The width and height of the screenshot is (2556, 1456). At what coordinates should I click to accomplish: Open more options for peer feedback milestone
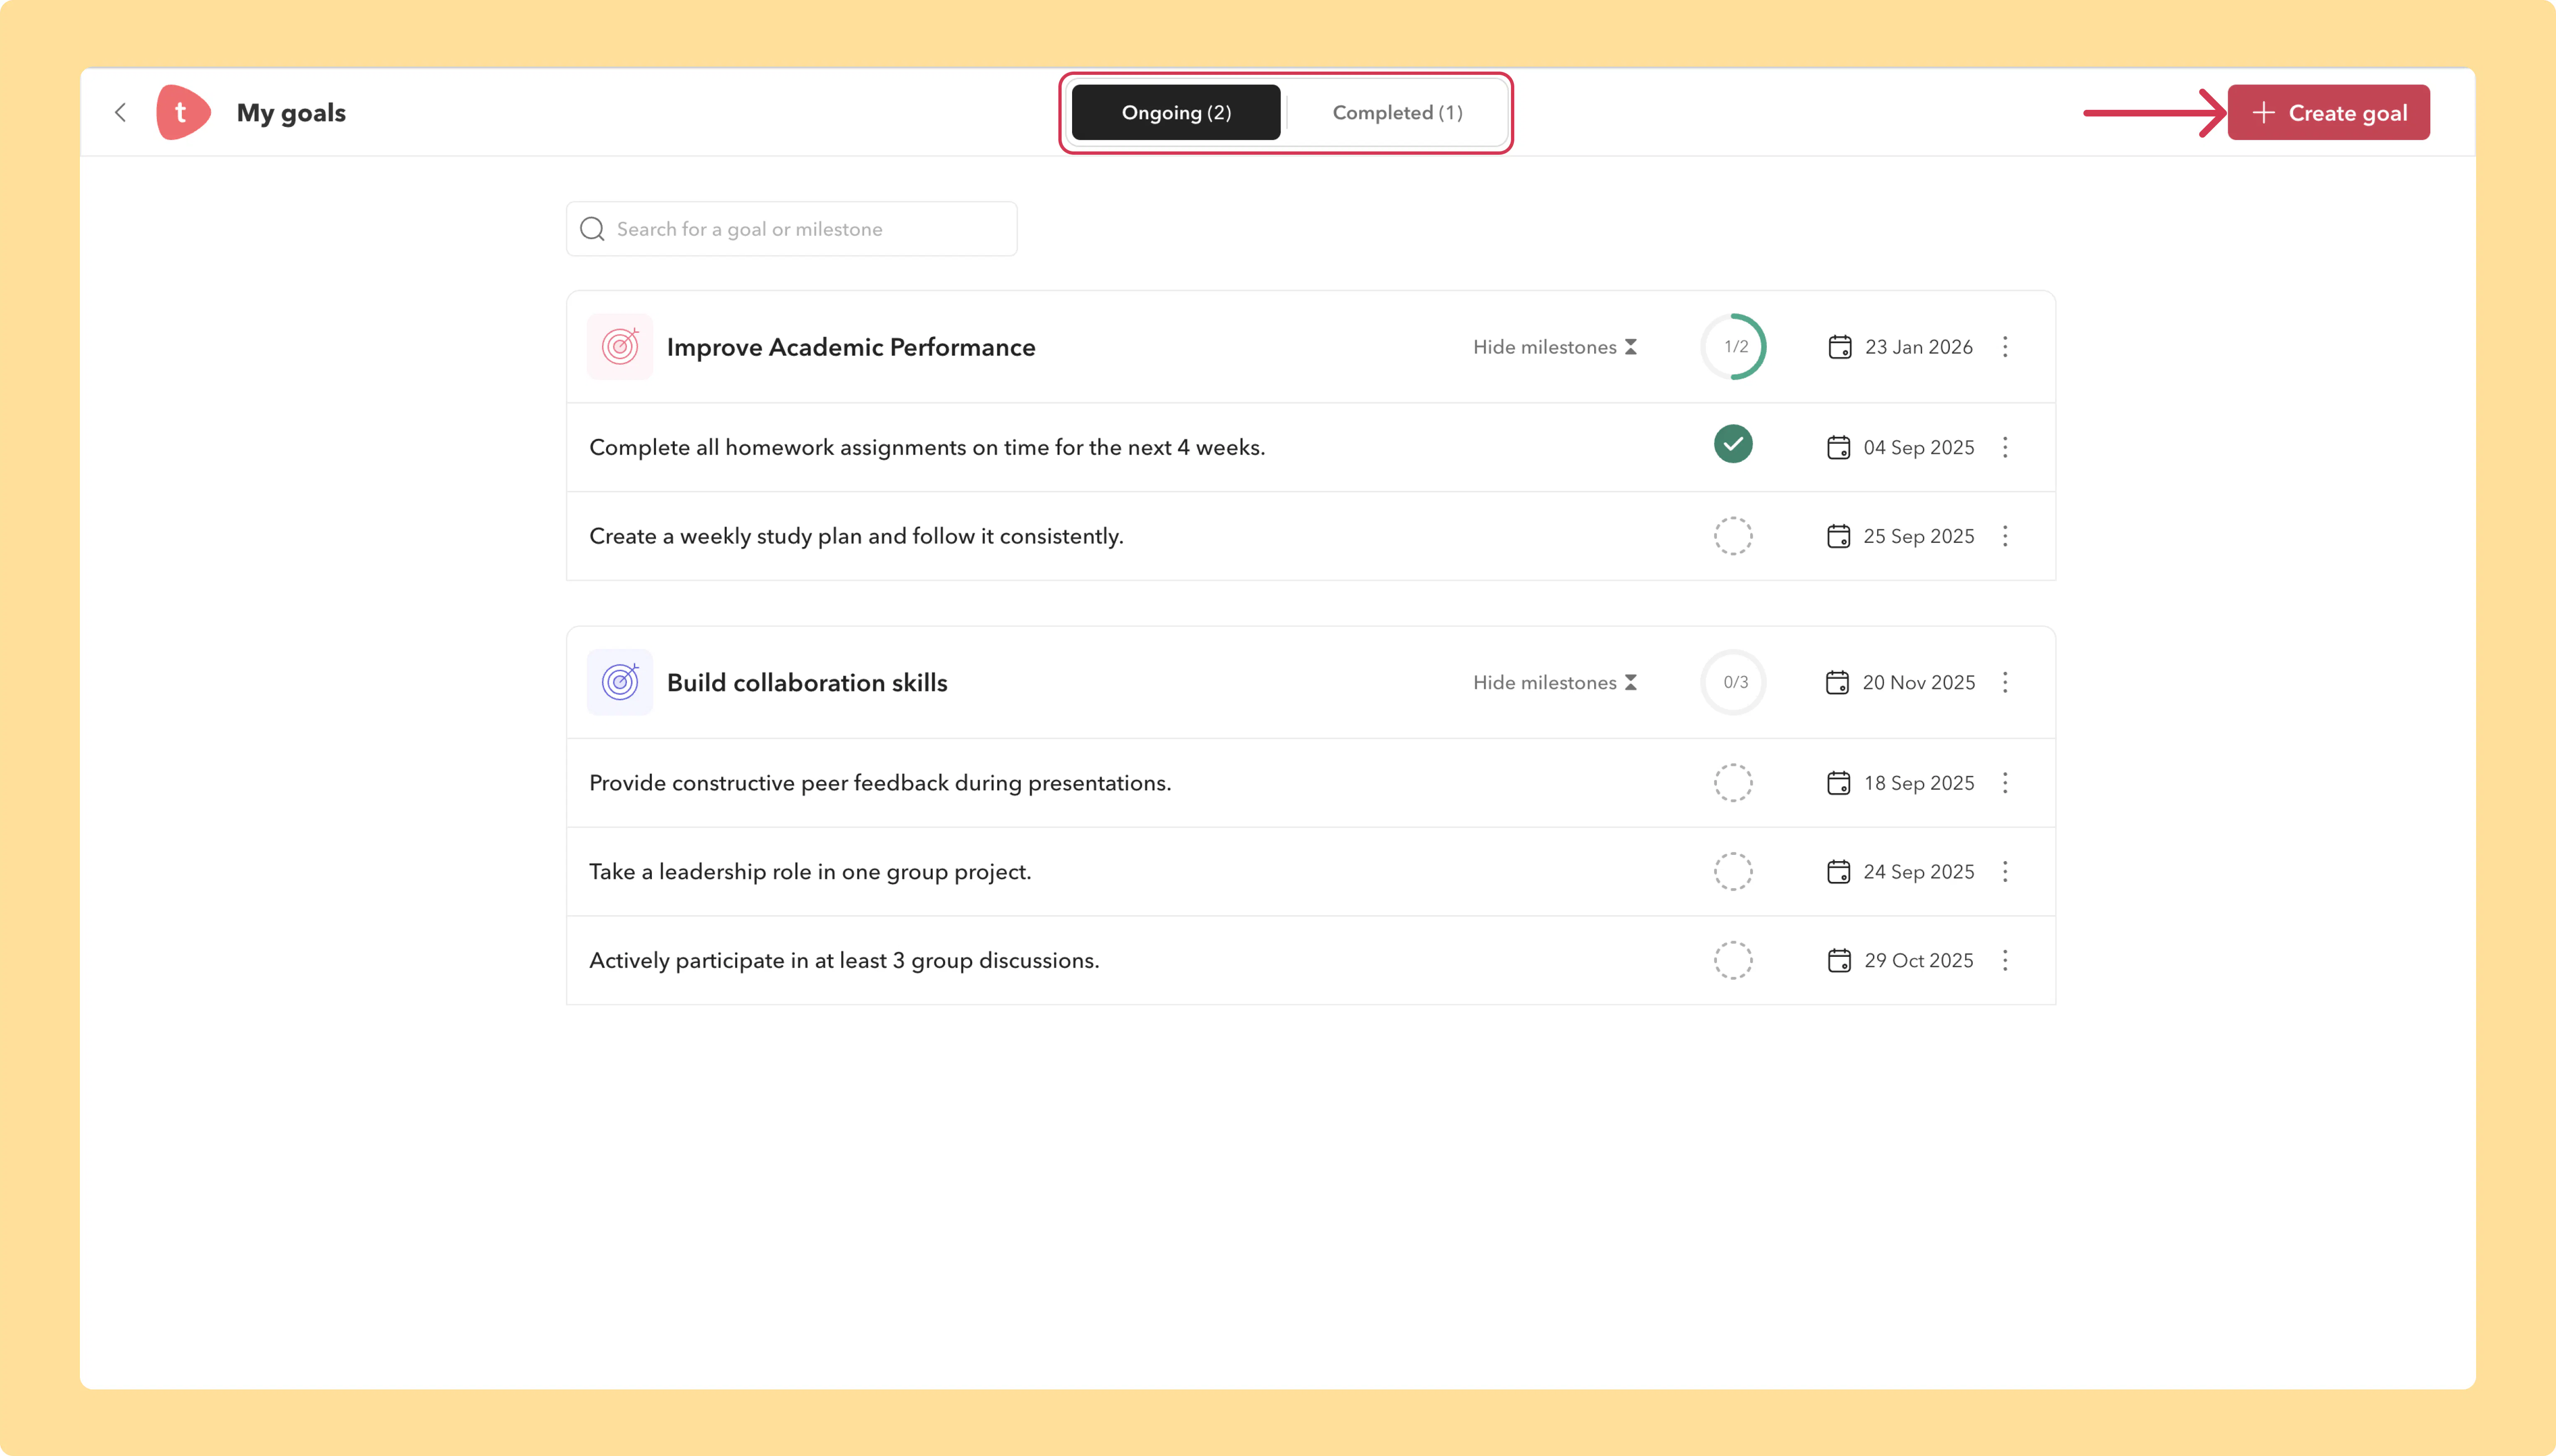[x=2005, y=783]
